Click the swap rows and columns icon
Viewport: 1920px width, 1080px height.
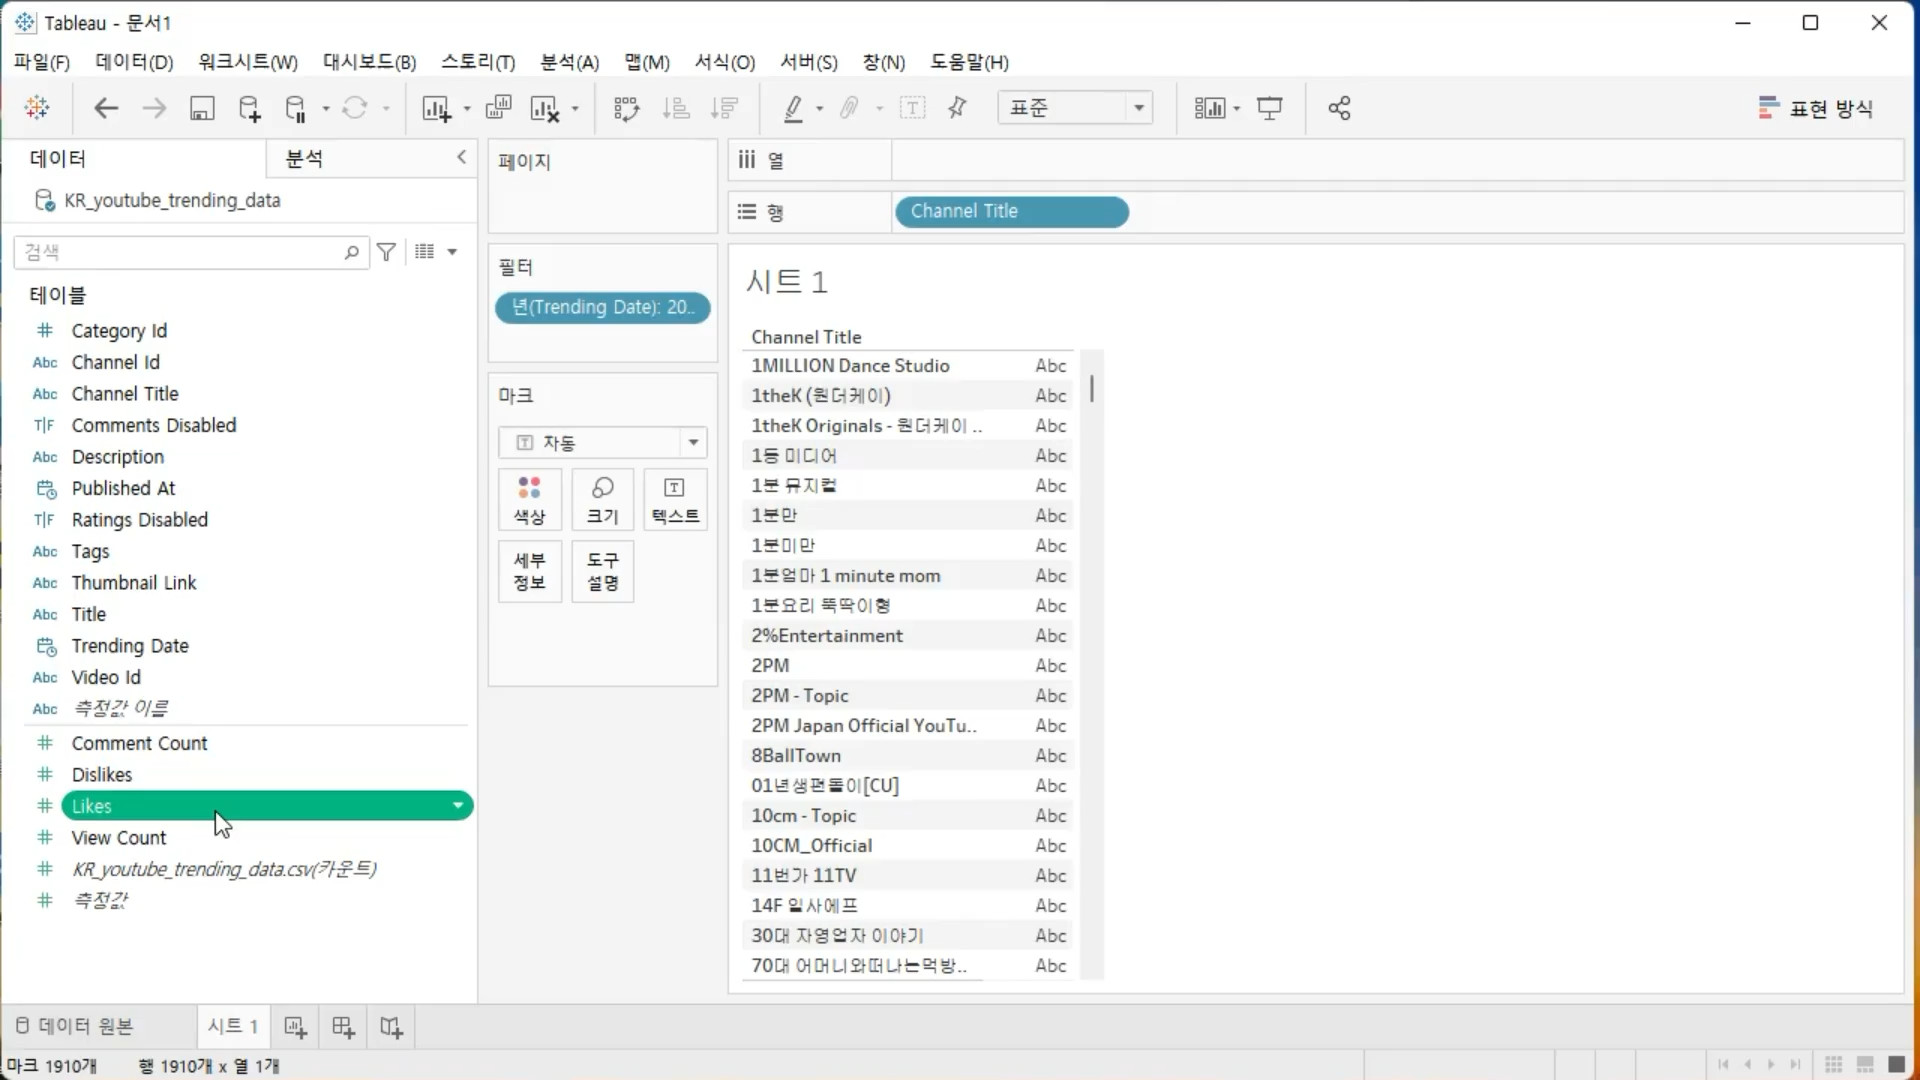coord(626,108)
